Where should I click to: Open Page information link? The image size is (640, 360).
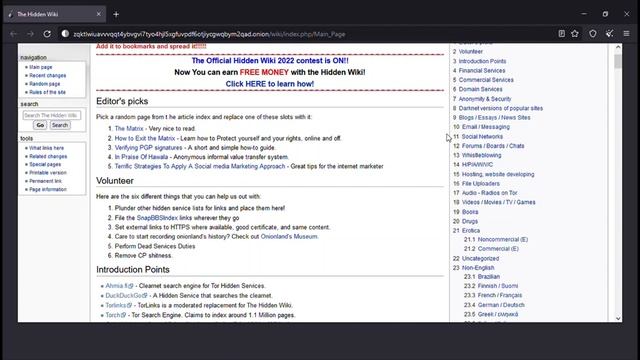(x=48, y=189)
